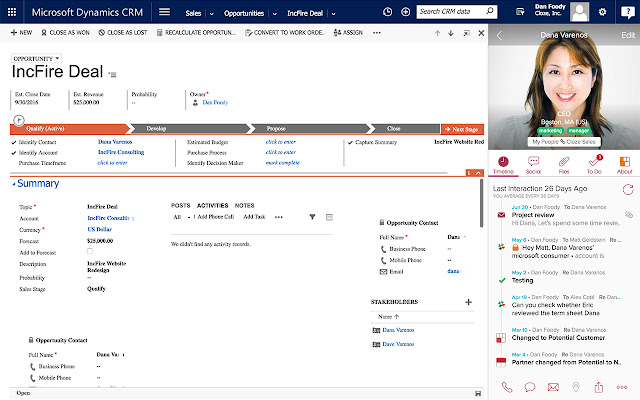Open the Social tab in Cloze panel
The width and height of the screenshot is (640, 400).
click(532, 164)
